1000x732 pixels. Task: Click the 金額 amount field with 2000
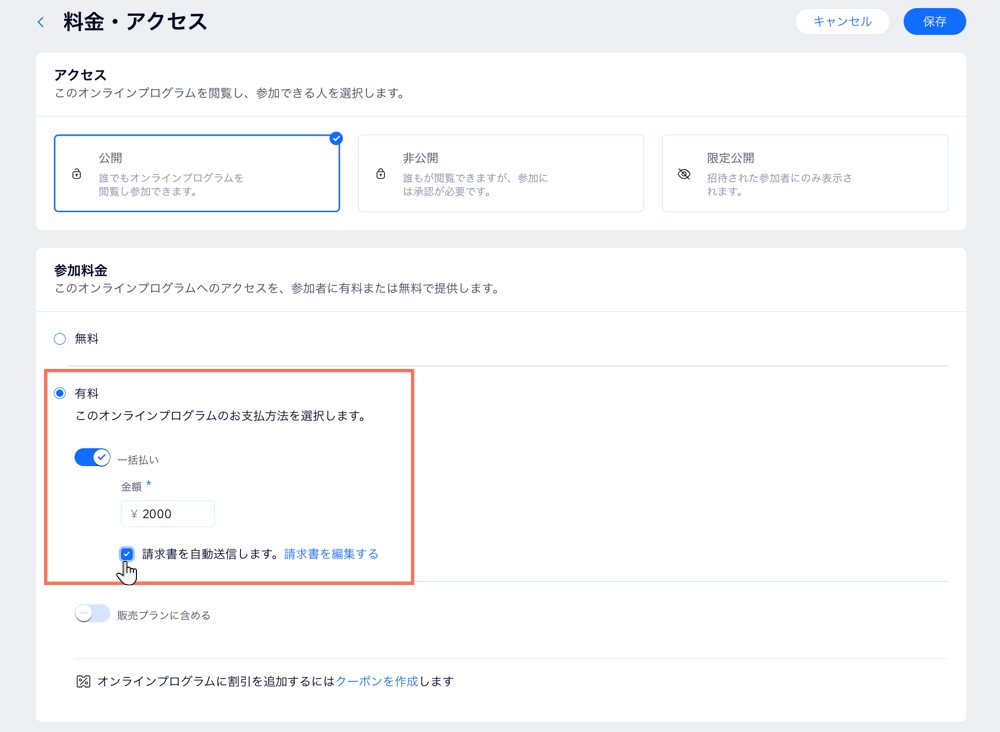click(x=168, y=514)
